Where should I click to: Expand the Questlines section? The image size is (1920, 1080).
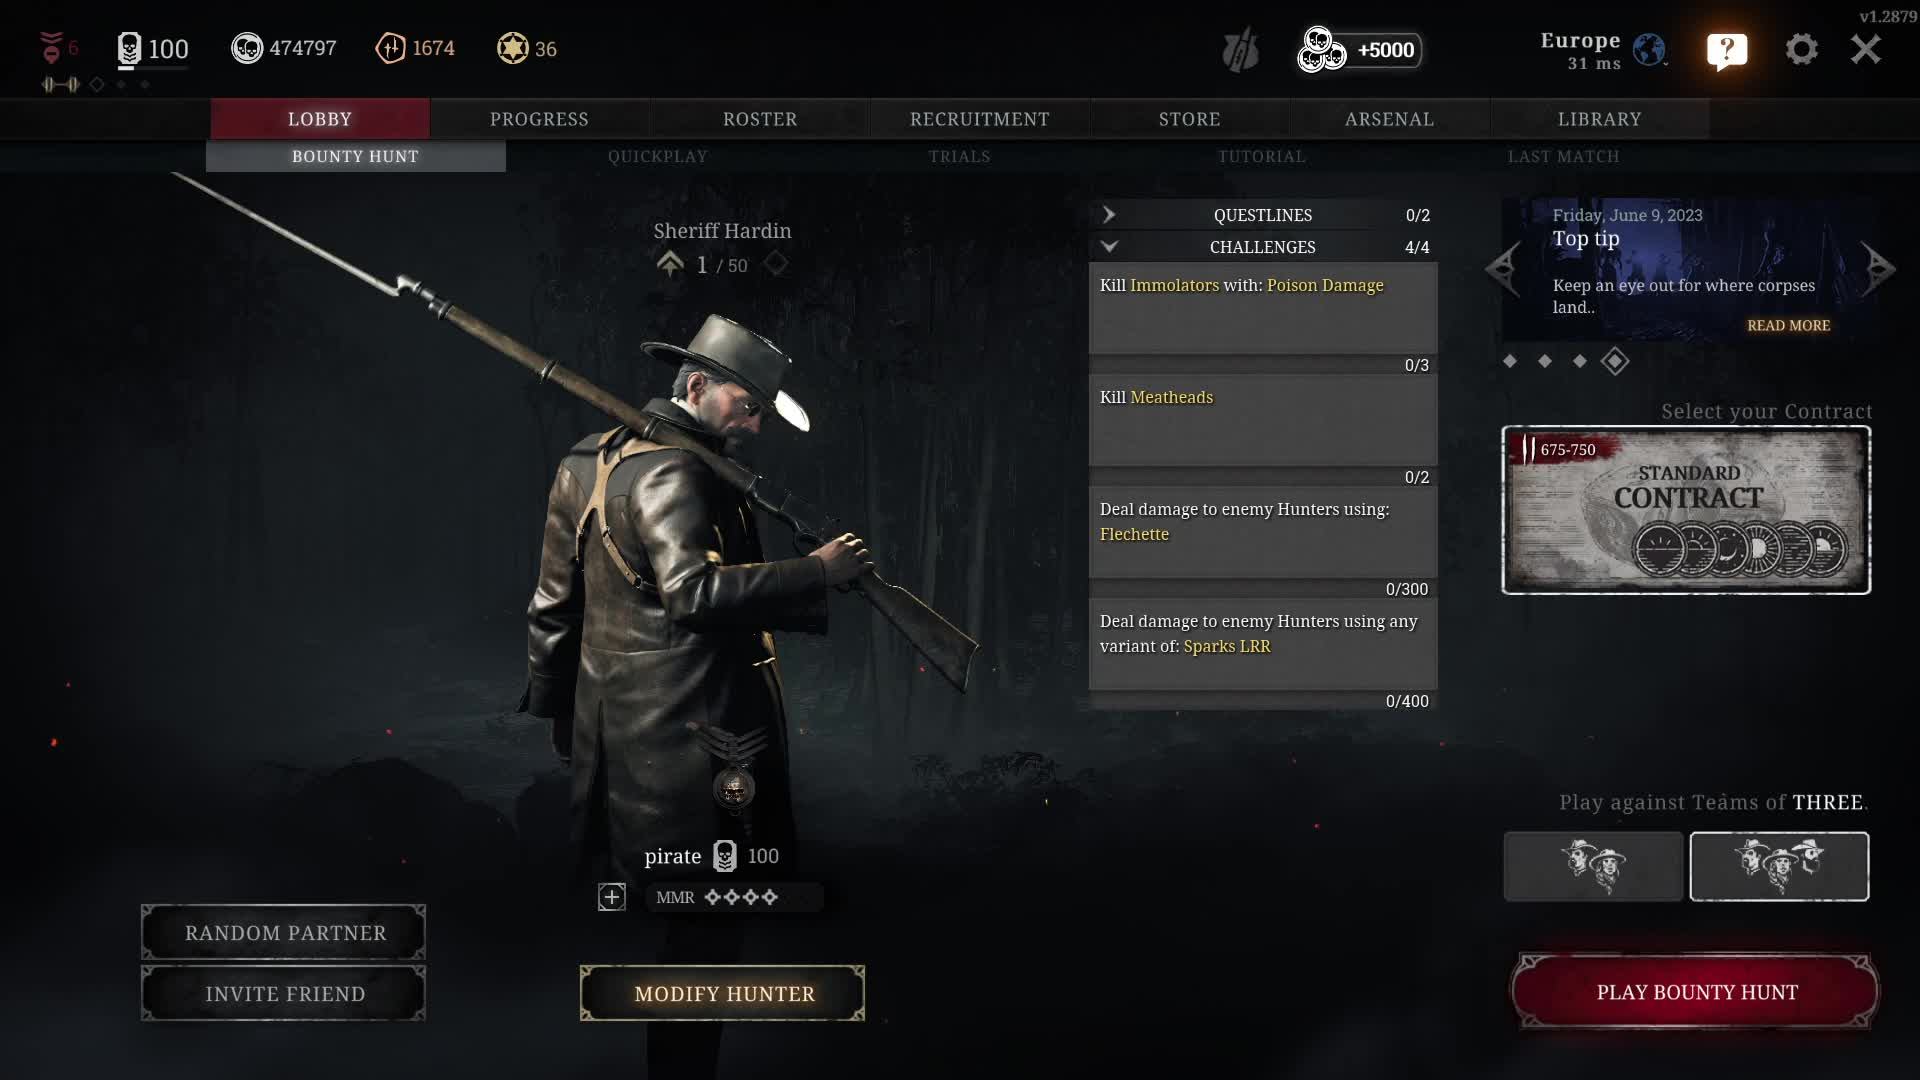[1263, 215]
